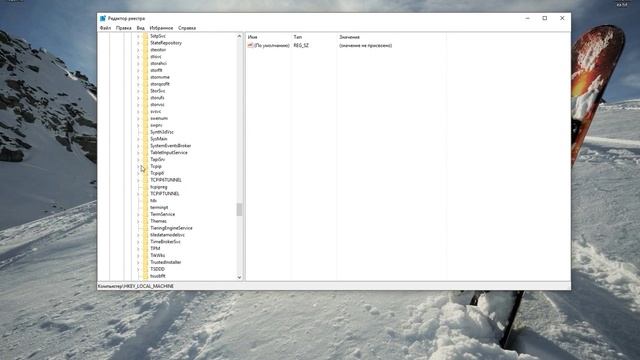Click the REG_SZ type cell
Image resolution: width=640 pixels, height=360 pixels.
[301, 45]
